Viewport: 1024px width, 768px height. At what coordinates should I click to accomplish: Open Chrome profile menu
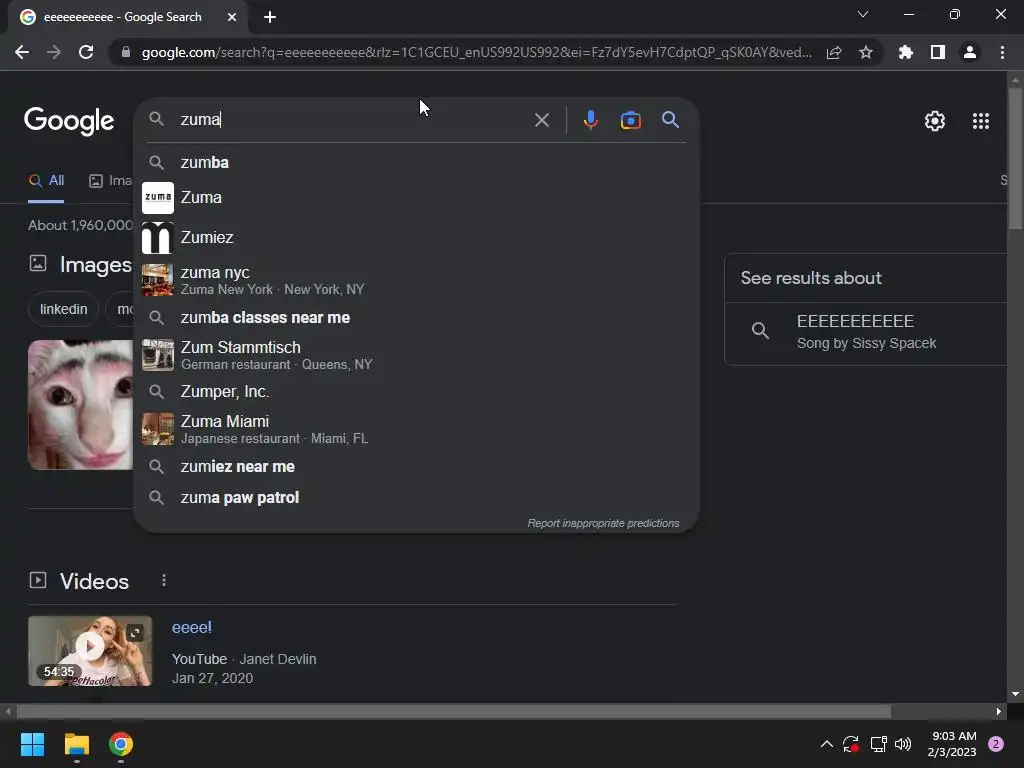tap(970, 52)
